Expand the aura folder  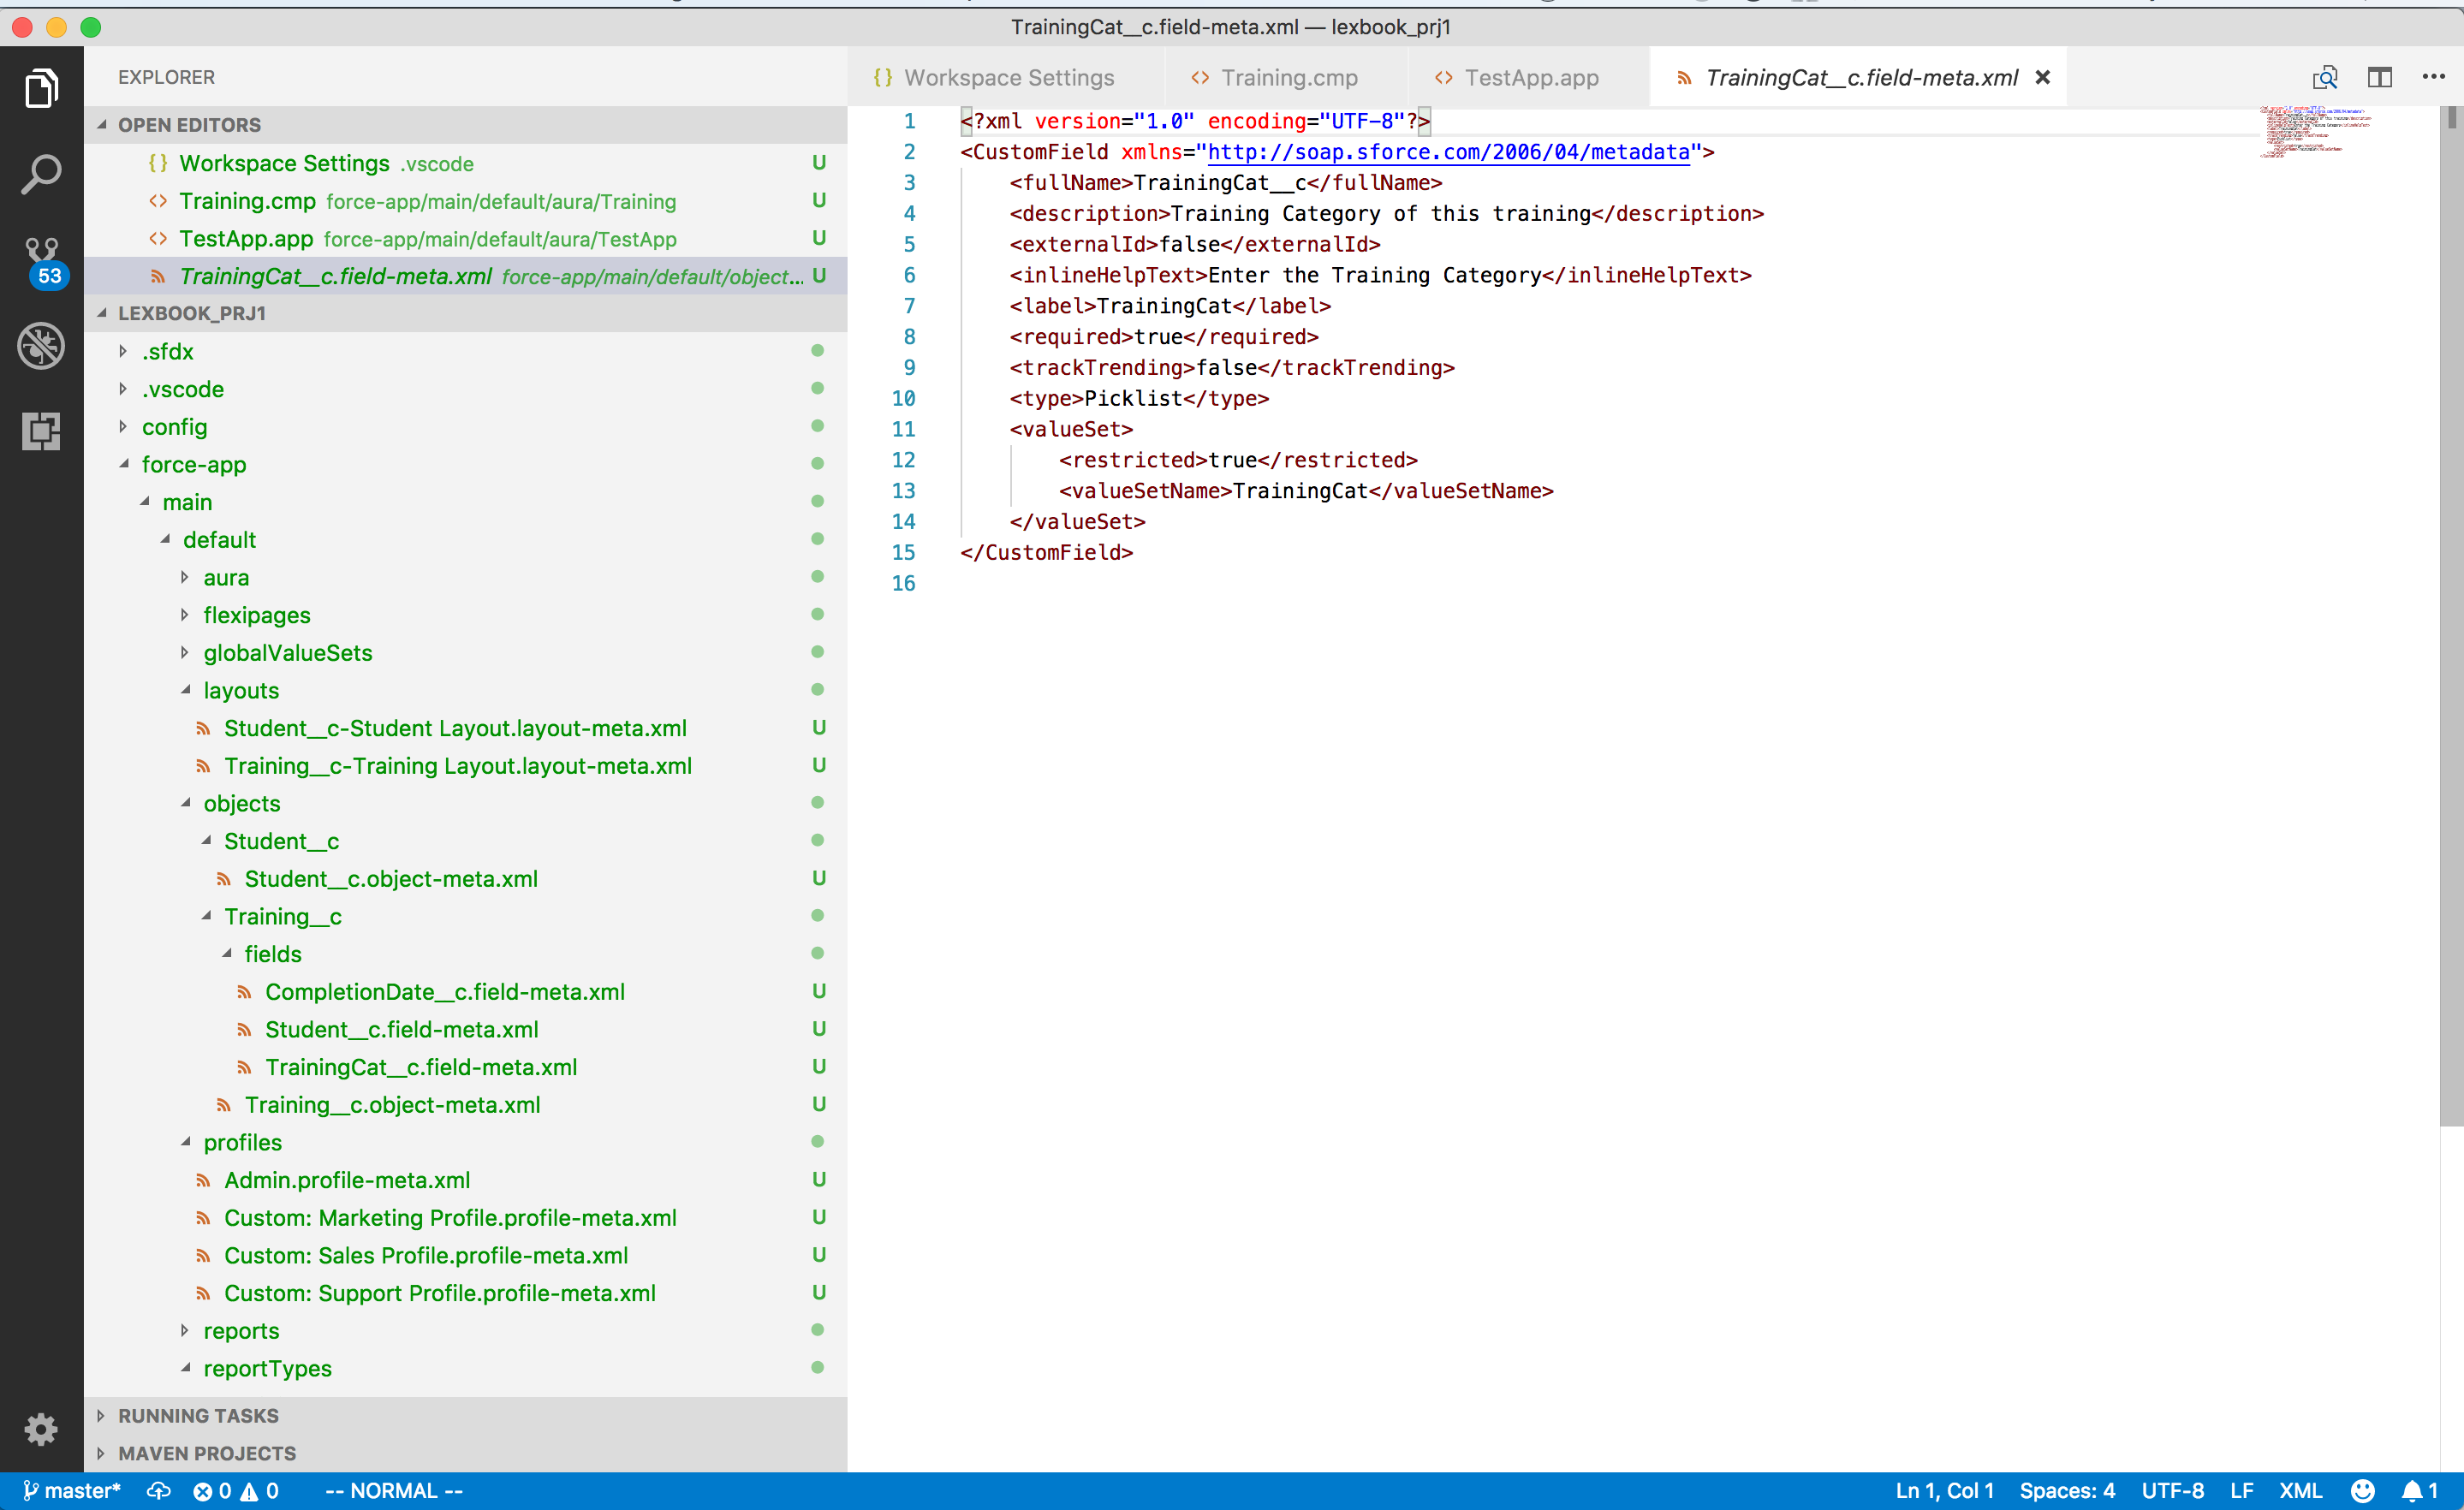(x=185, y=577)
